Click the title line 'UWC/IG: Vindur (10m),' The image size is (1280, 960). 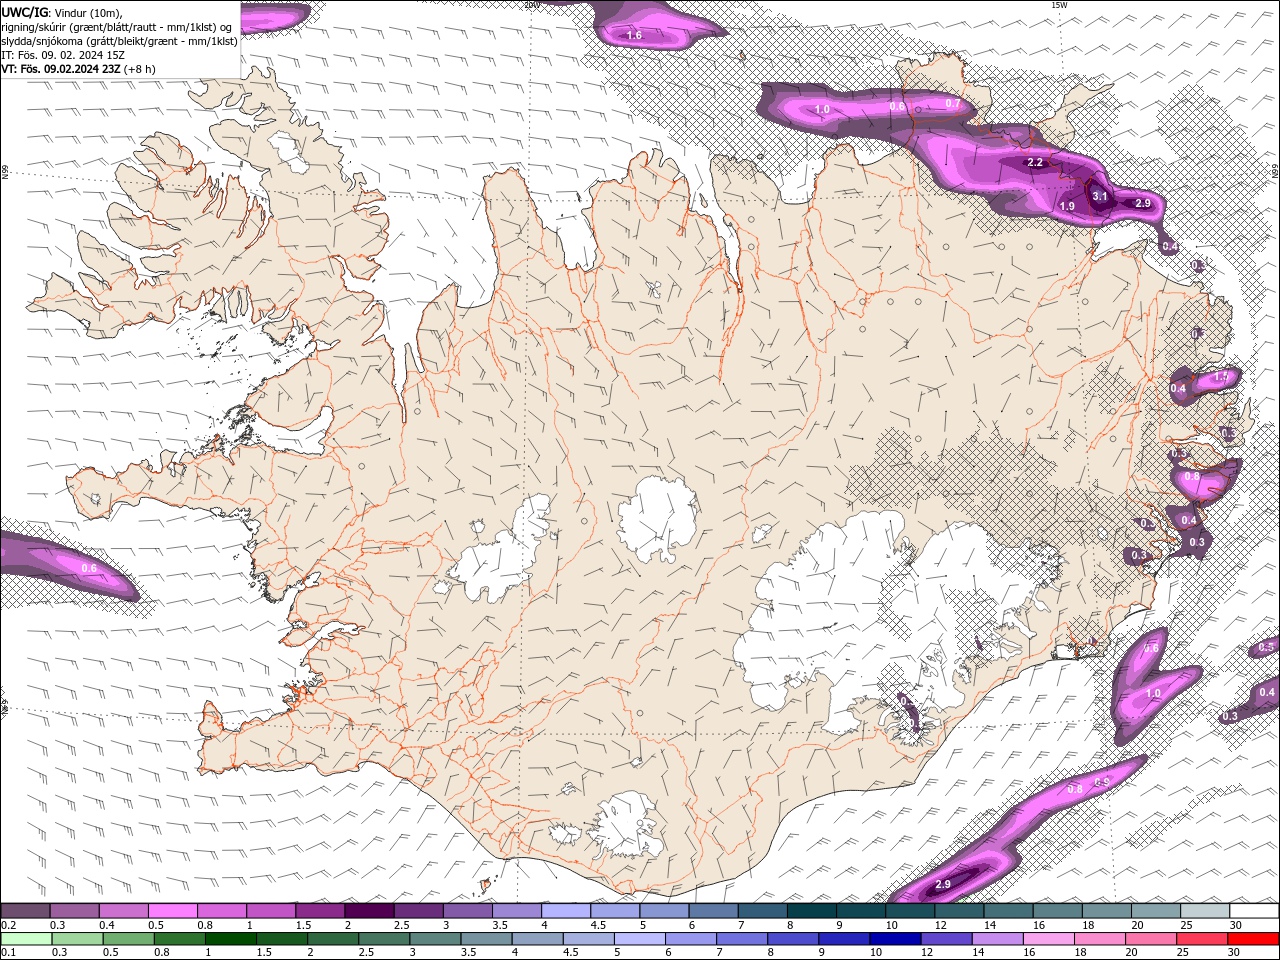pos(60,12)
